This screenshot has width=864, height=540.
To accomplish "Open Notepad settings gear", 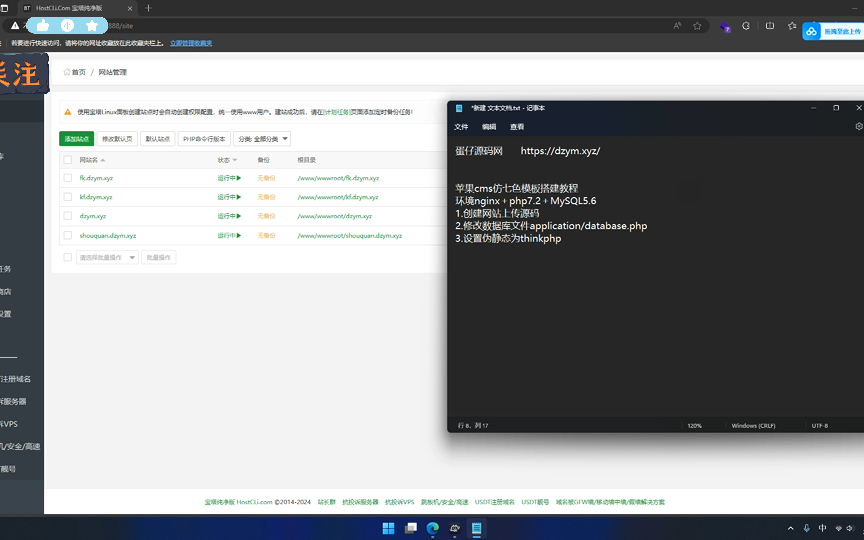I will 858,126.
